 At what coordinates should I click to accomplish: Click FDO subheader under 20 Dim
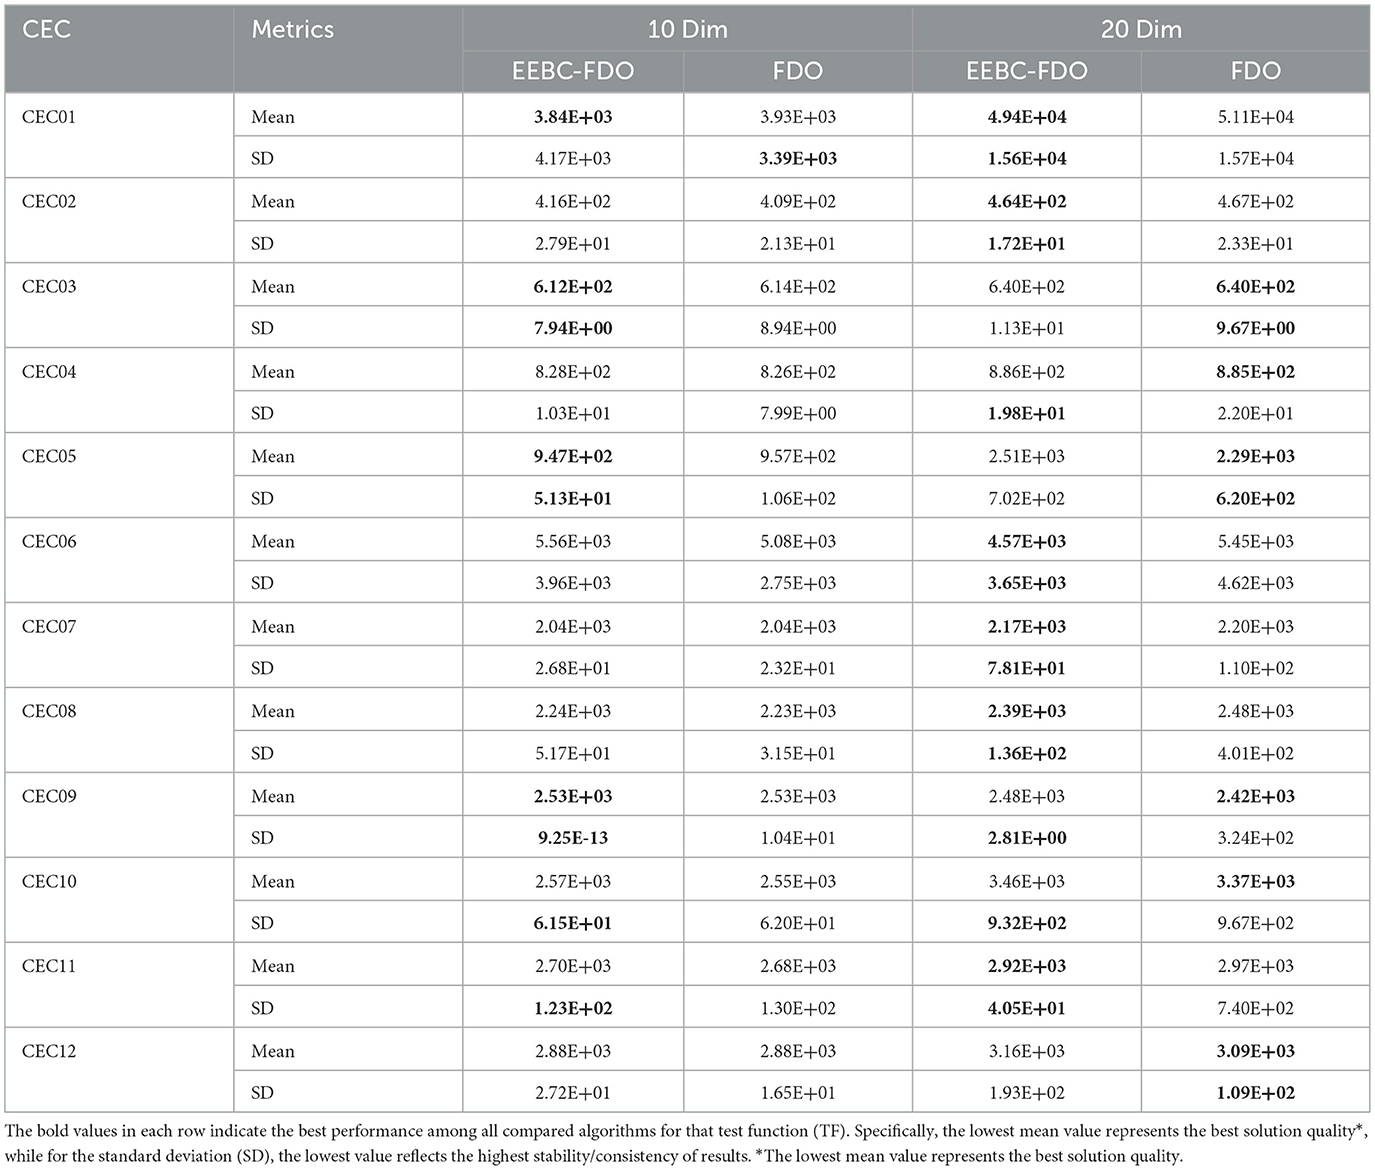[1255, 71]
